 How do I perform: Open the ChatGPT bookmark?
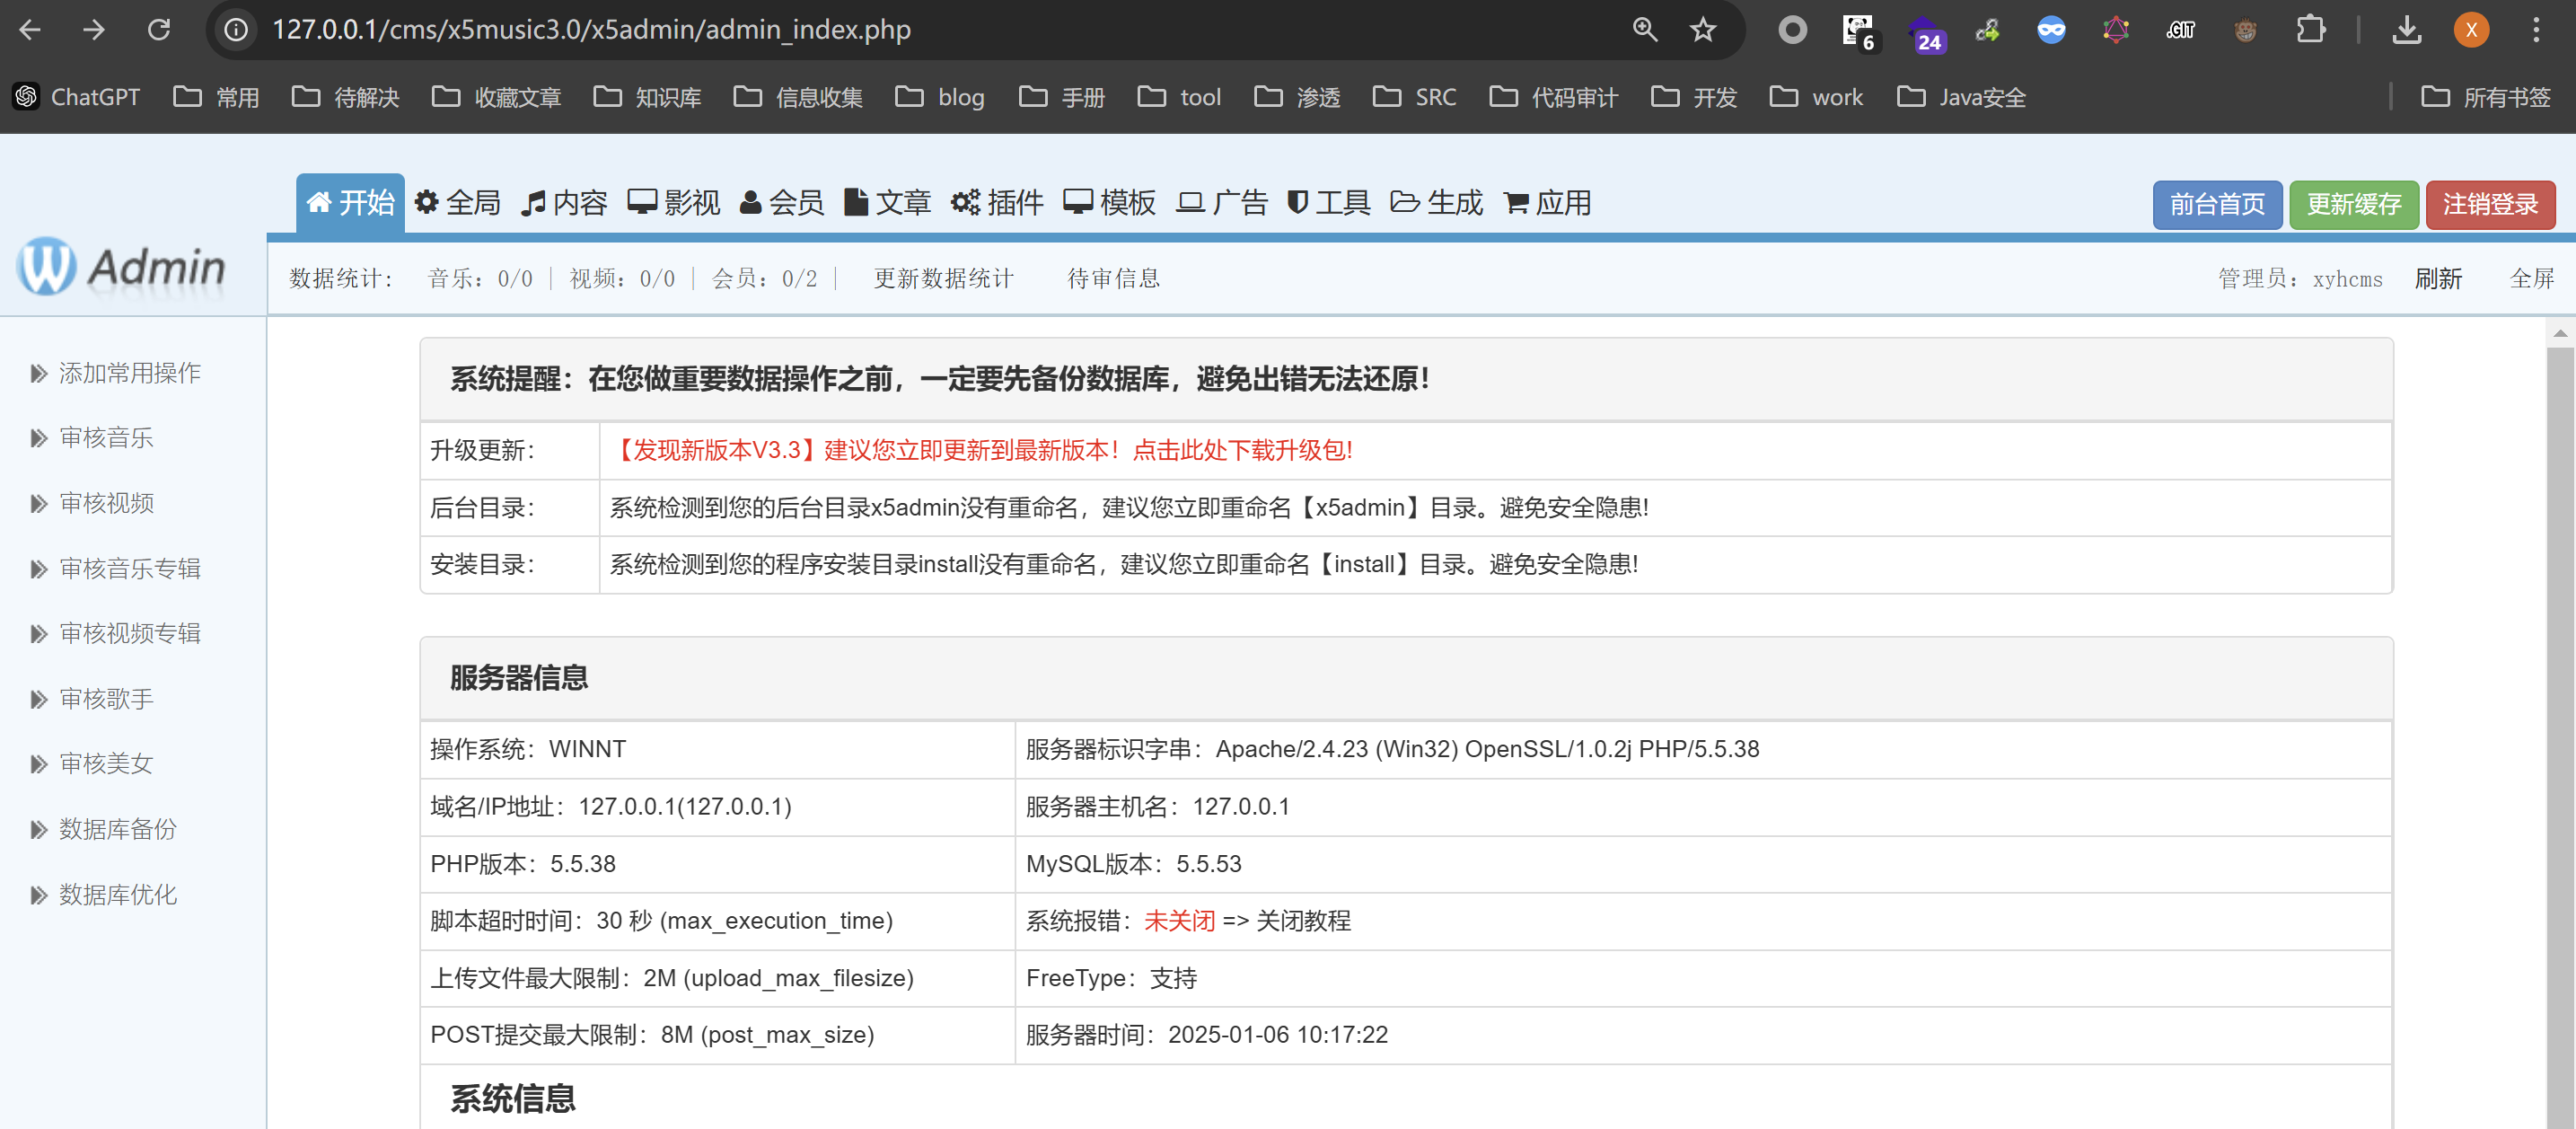tap(77, 97)
